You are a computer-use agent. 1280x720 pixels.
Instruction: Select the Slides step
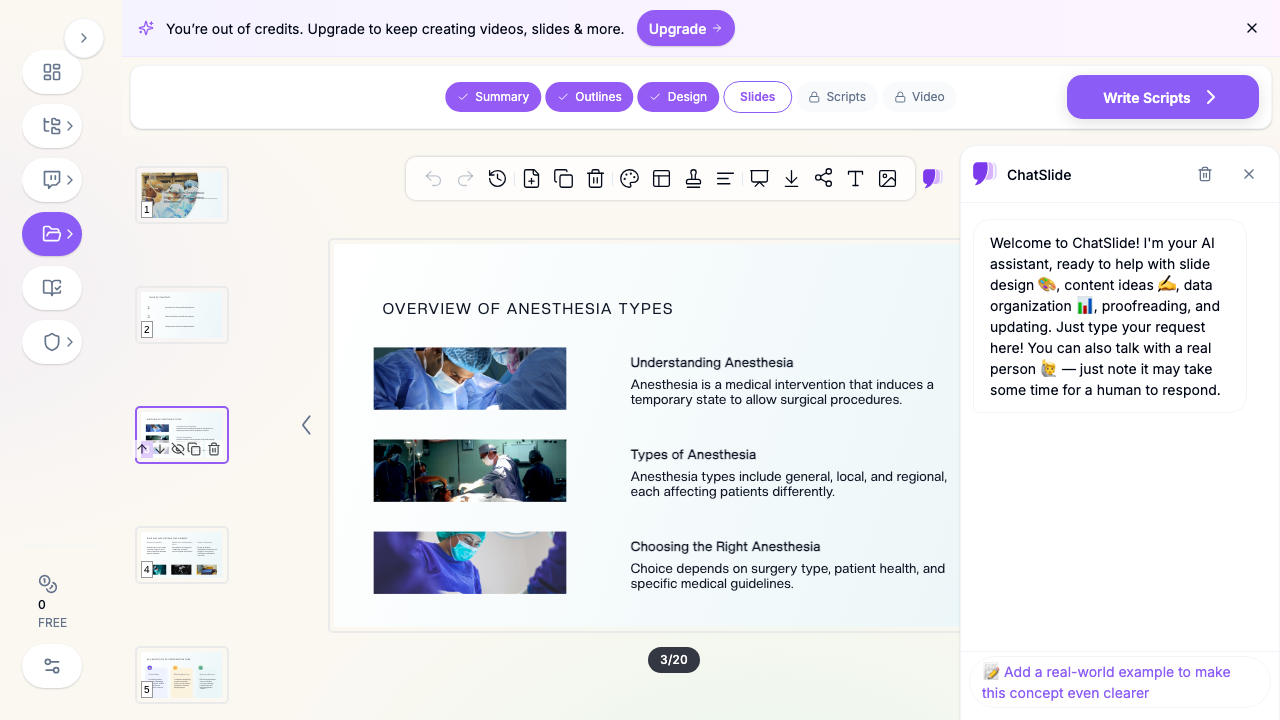click(757, 97)
